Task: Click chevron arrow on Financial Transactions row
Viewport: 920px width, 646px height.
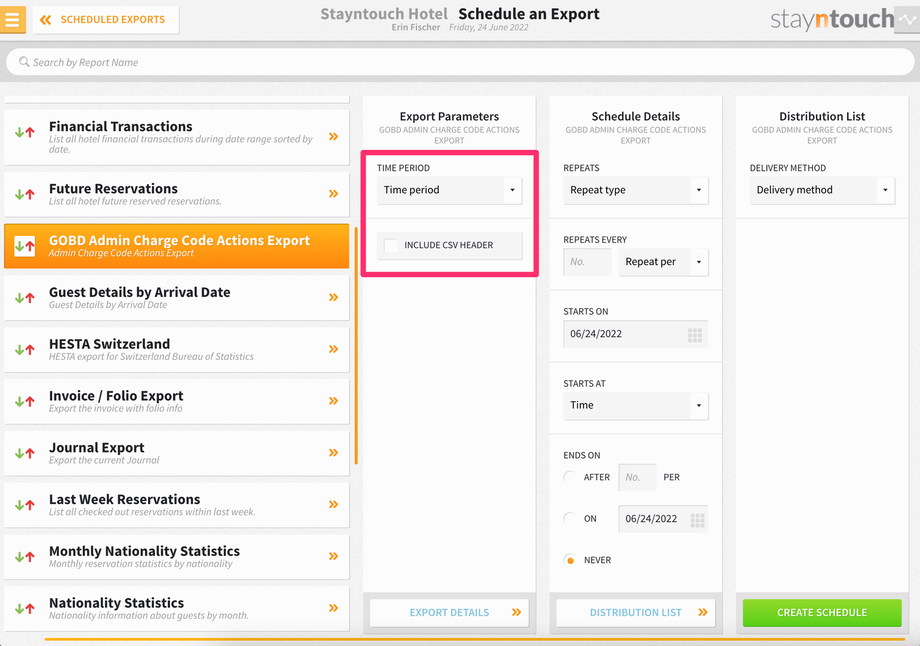Action: coord(333,137)
